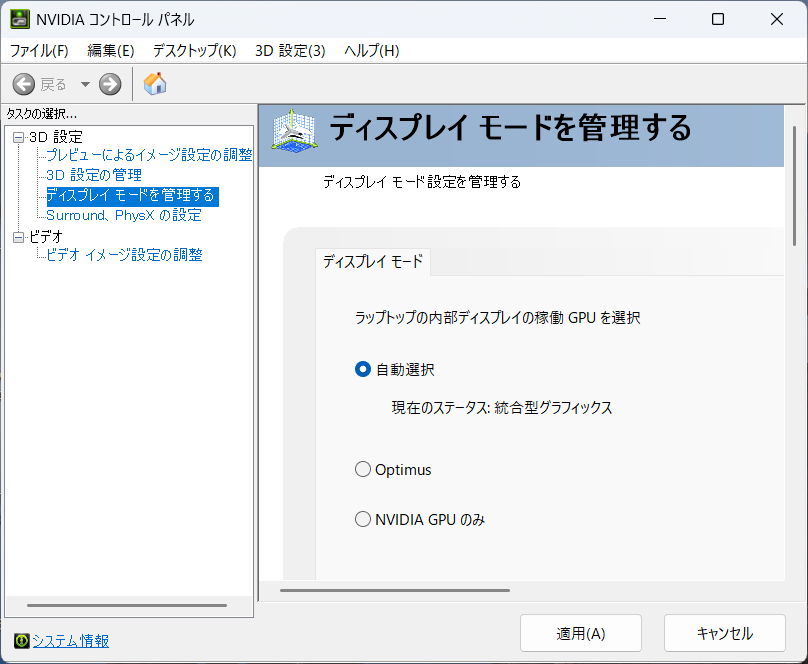This screenshot has height=664, width=808.
Task: Collapse the ビデオ tree node
Action: click(19, 237)
